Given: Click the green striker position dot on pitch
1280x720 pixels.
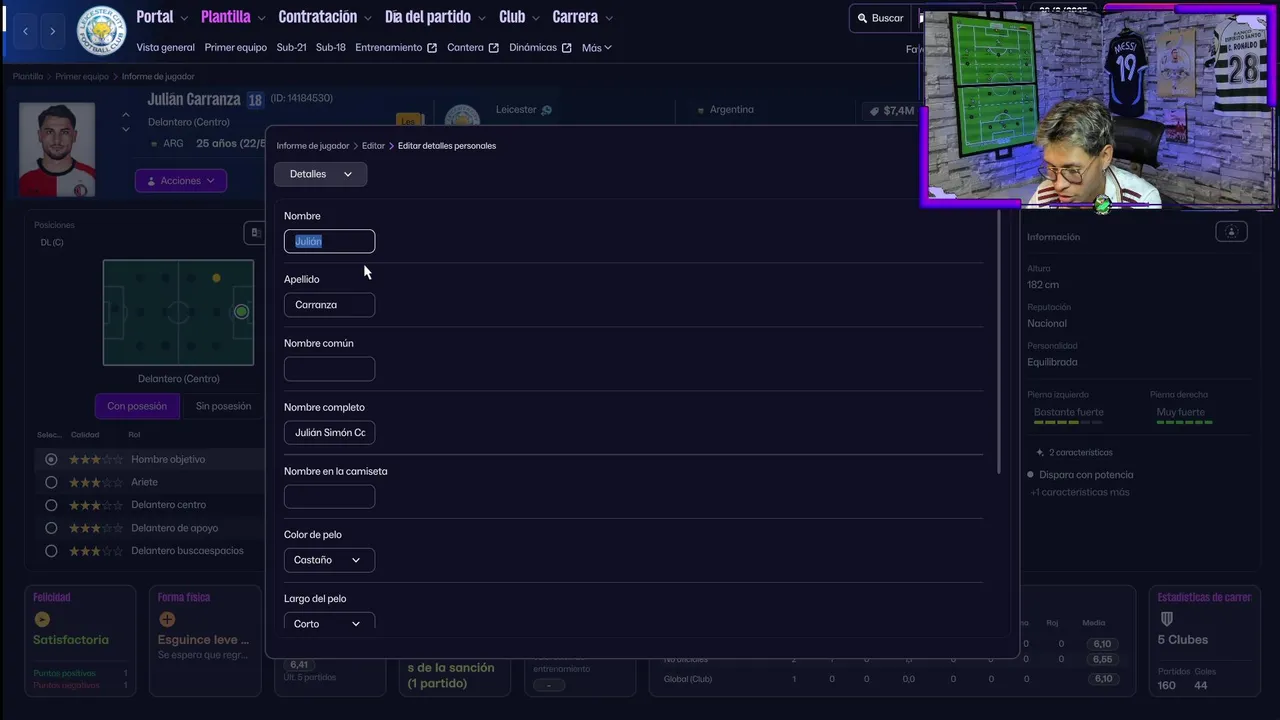Looking at the screenshot, I should tap(241, 312).
